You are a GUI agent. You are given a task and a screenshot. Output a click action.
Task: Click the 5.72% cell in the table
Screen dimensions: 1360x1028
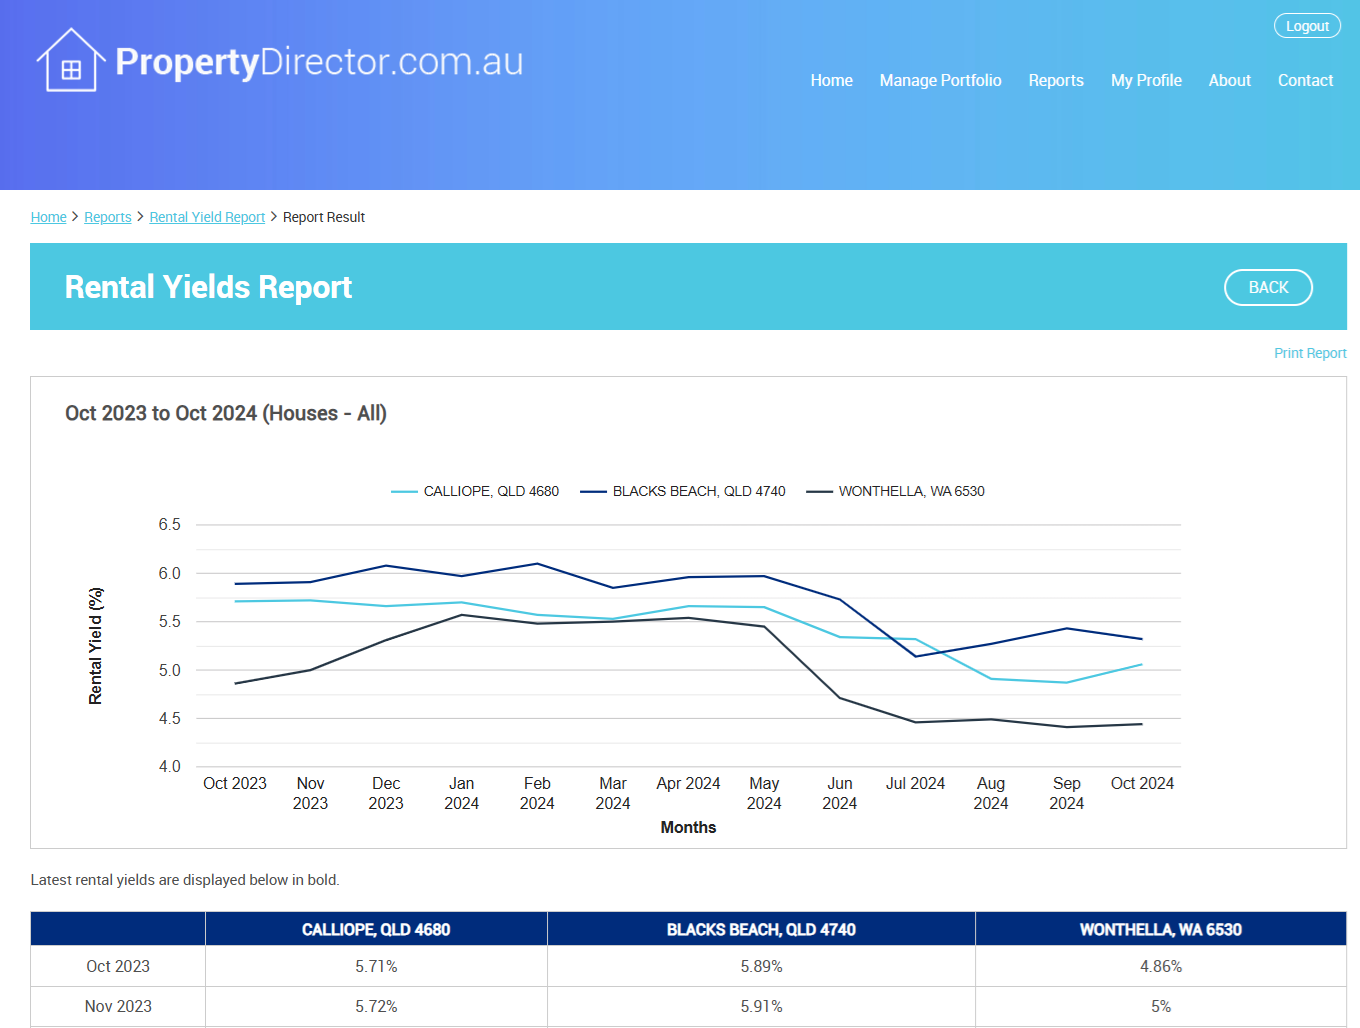tap(376, 1006)
